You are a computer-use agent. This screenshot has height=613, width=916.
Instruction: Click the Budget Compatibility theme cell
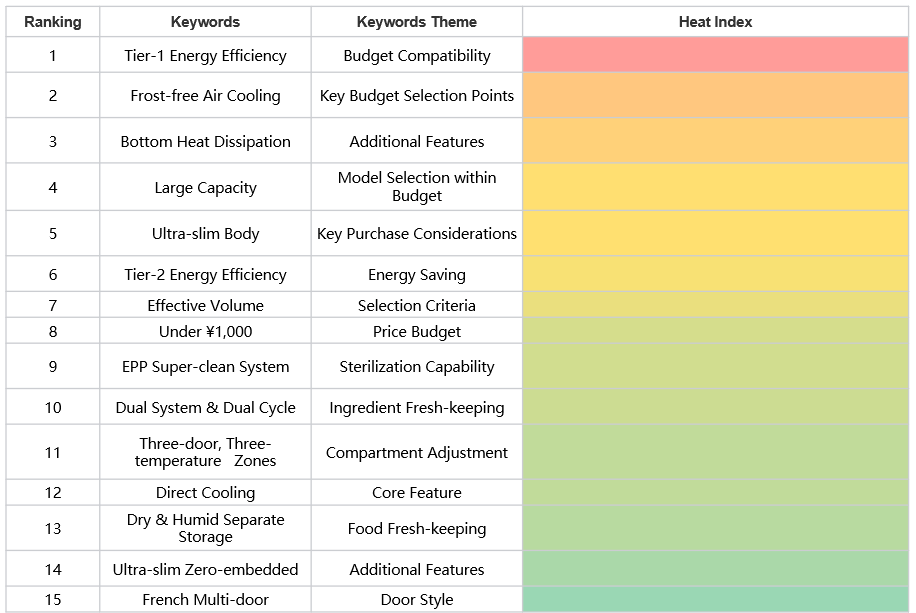(x=416, y=55)
